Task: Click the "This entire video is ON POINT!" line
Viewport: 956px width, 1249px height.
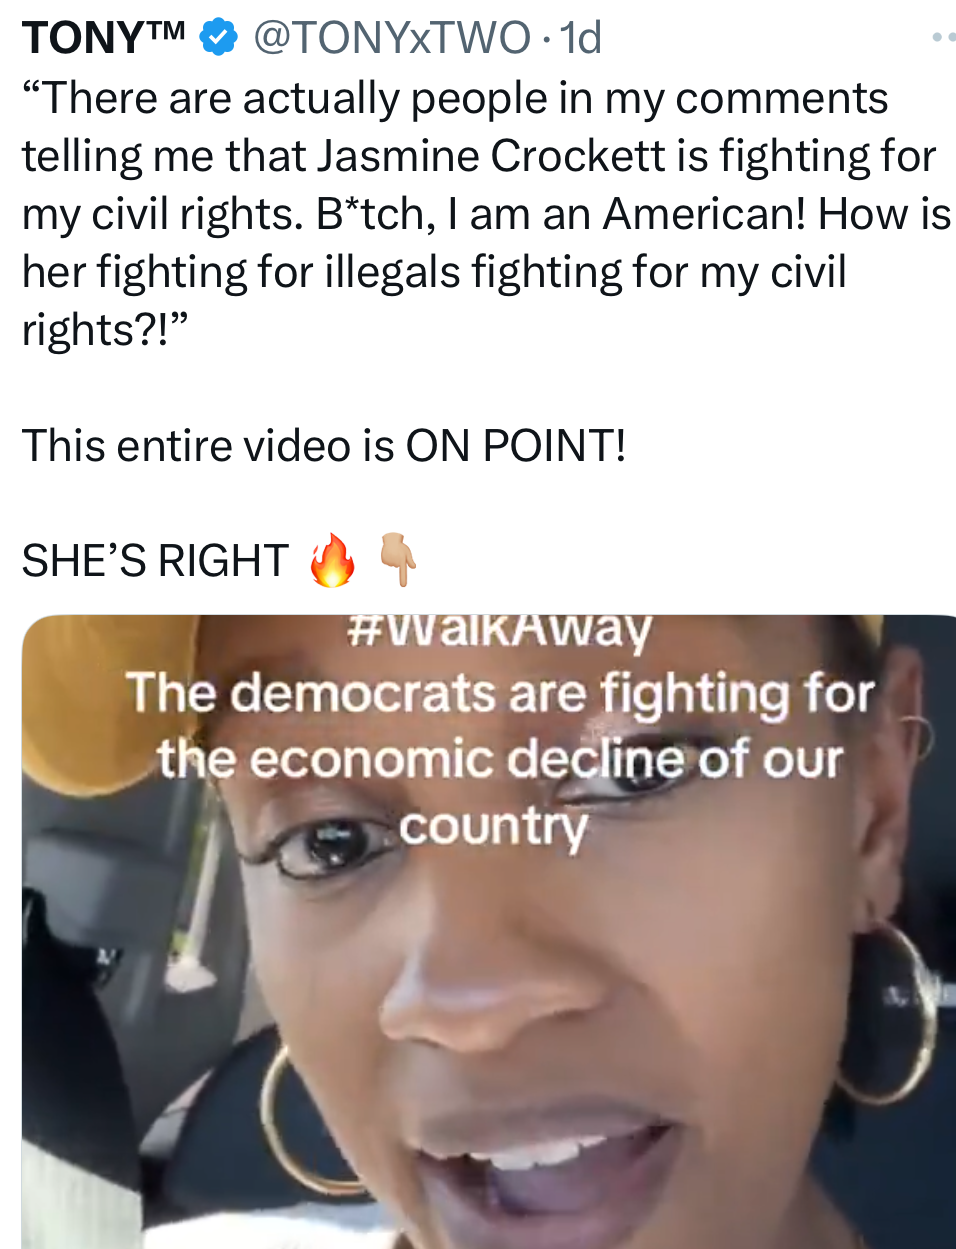Action: click(x=324, y=445)
